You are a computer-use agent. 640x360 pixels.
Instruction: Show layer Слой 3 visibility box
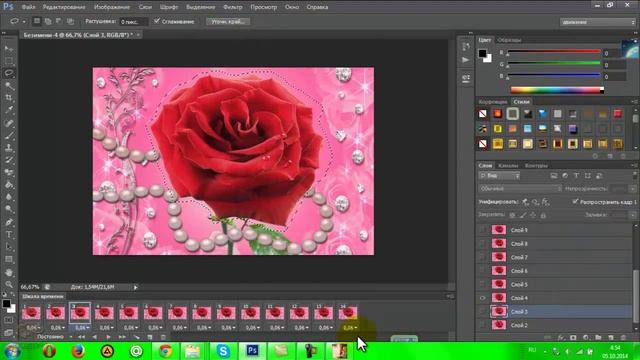click(482, 311)
